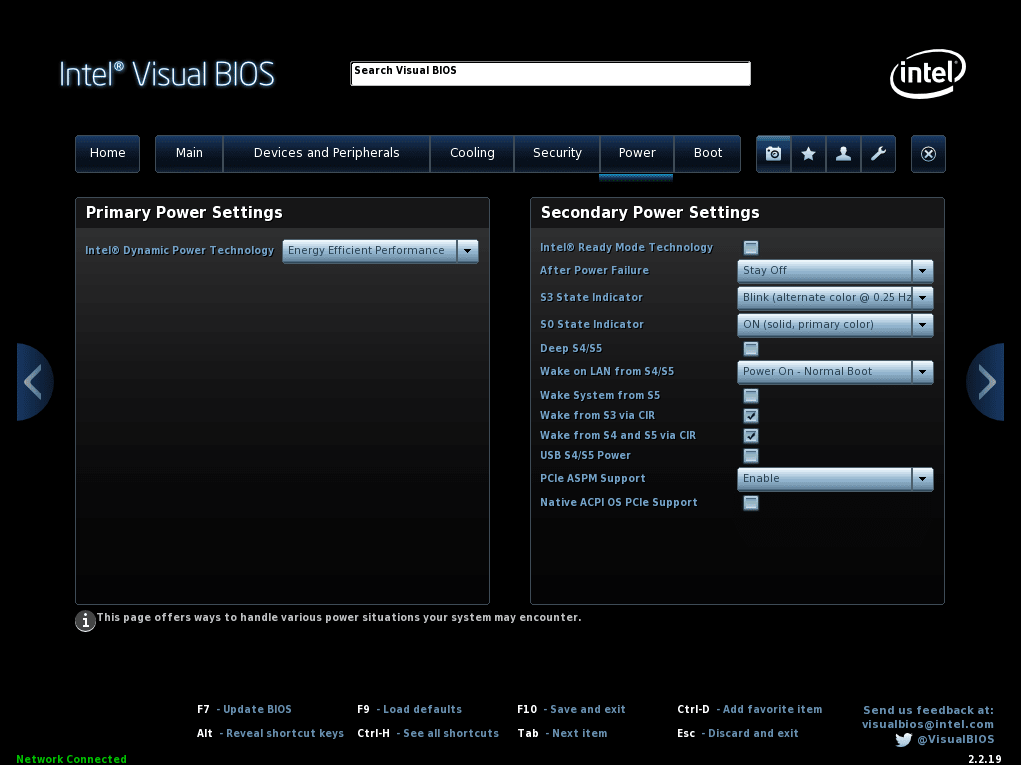Screen dimensions: 1021x765
Task: Go to previous page with left arrow
Action: coord(33,381)
